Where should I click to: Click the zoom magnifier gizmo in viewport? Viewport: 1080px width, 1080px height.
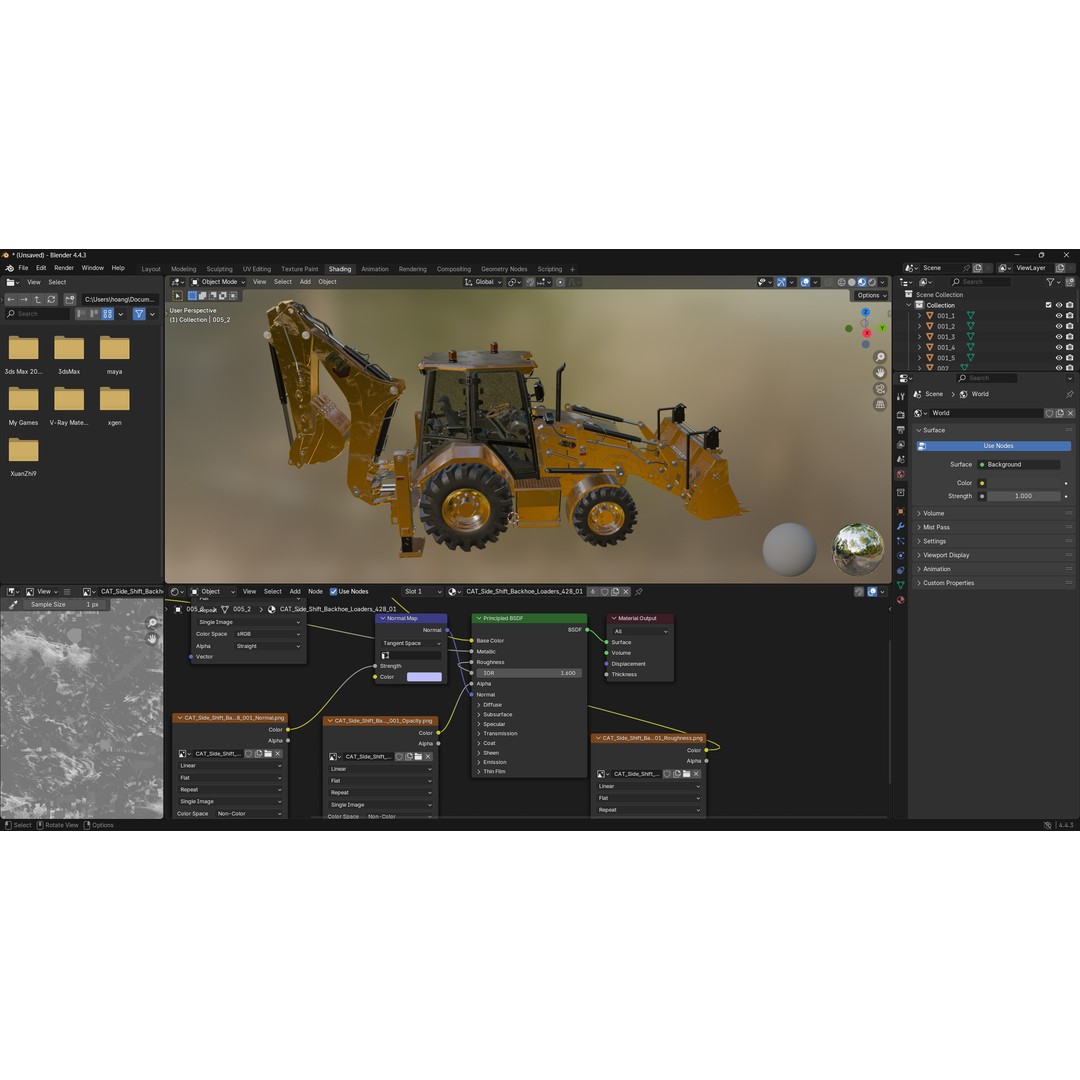click(x=880, y=357)
